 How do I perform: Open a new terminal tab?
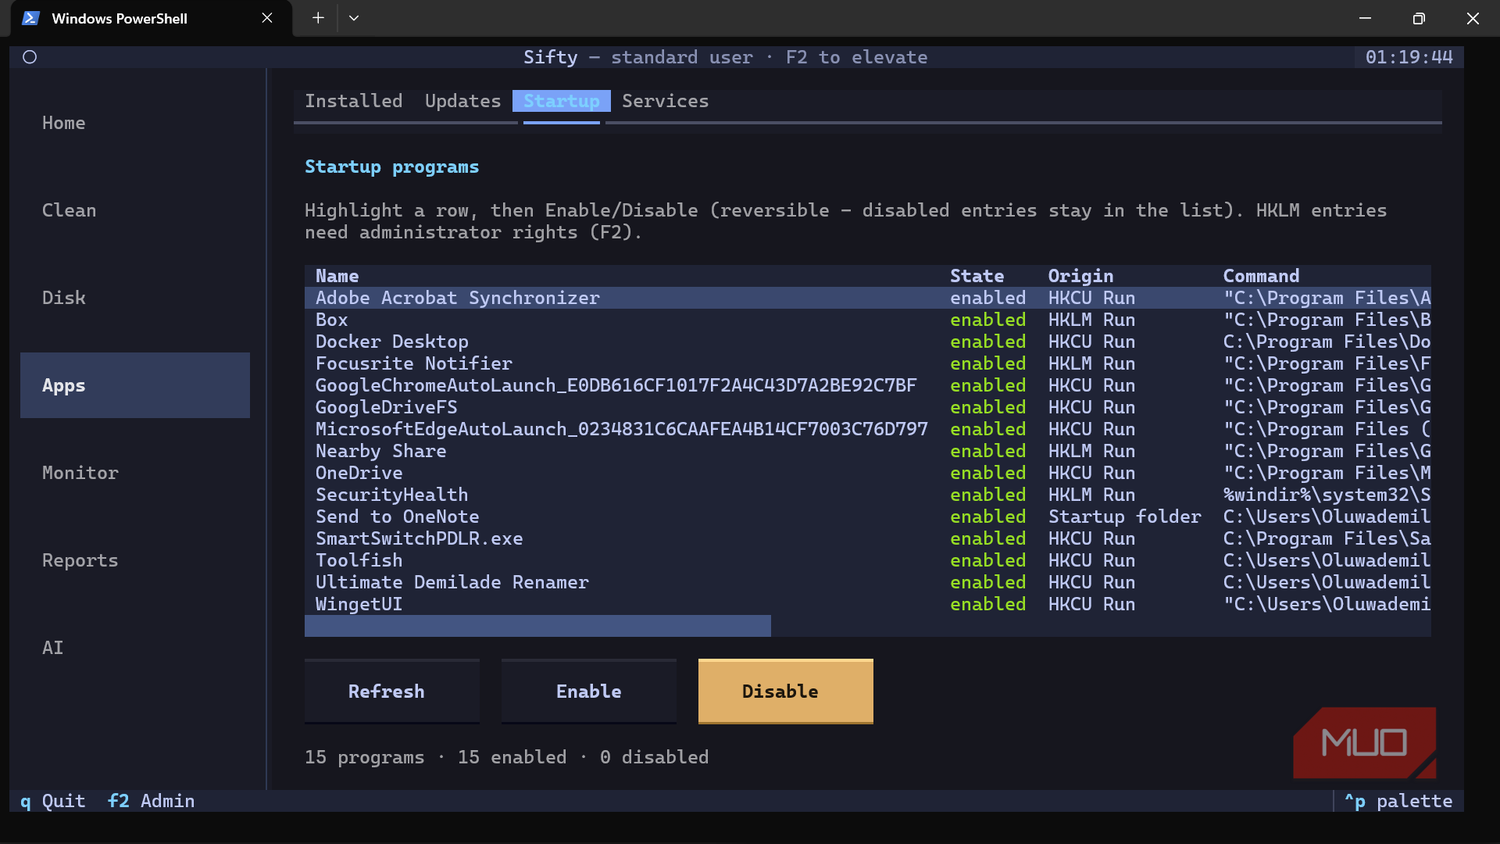point(318,18)
